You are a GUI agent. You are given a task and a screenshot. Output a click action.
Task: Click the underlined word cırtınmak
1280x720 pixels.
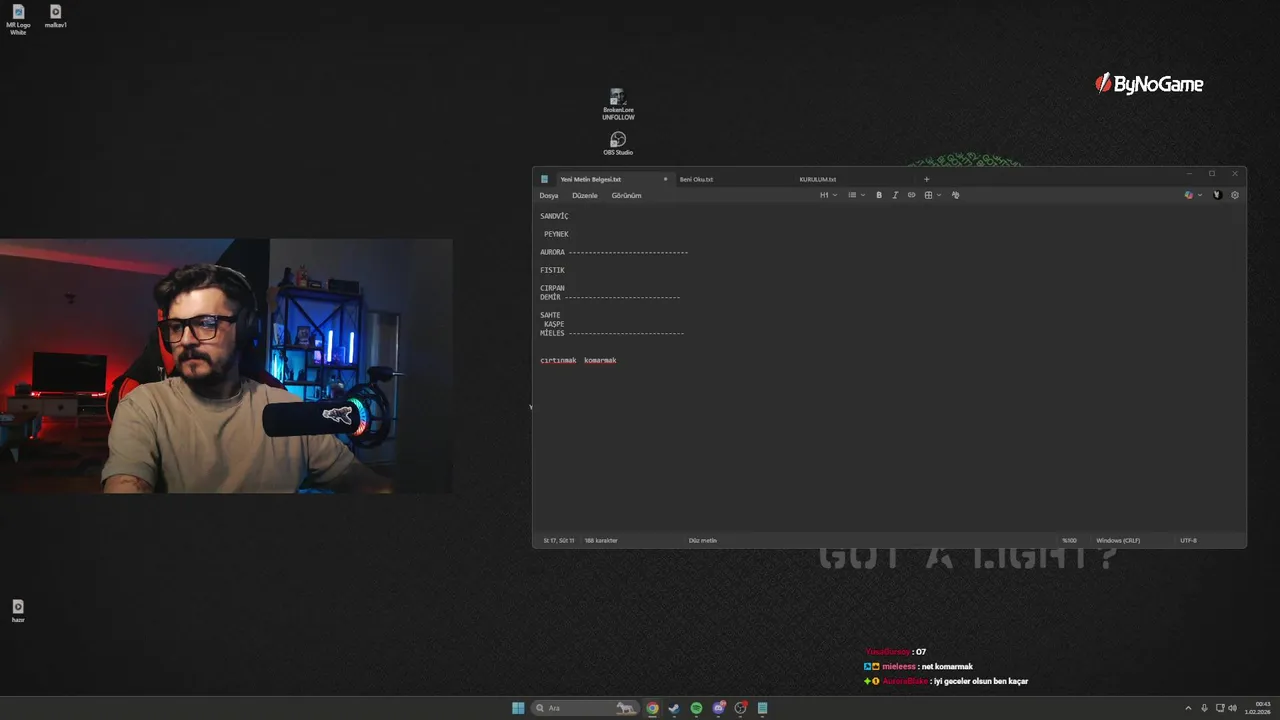click(558, 360)
